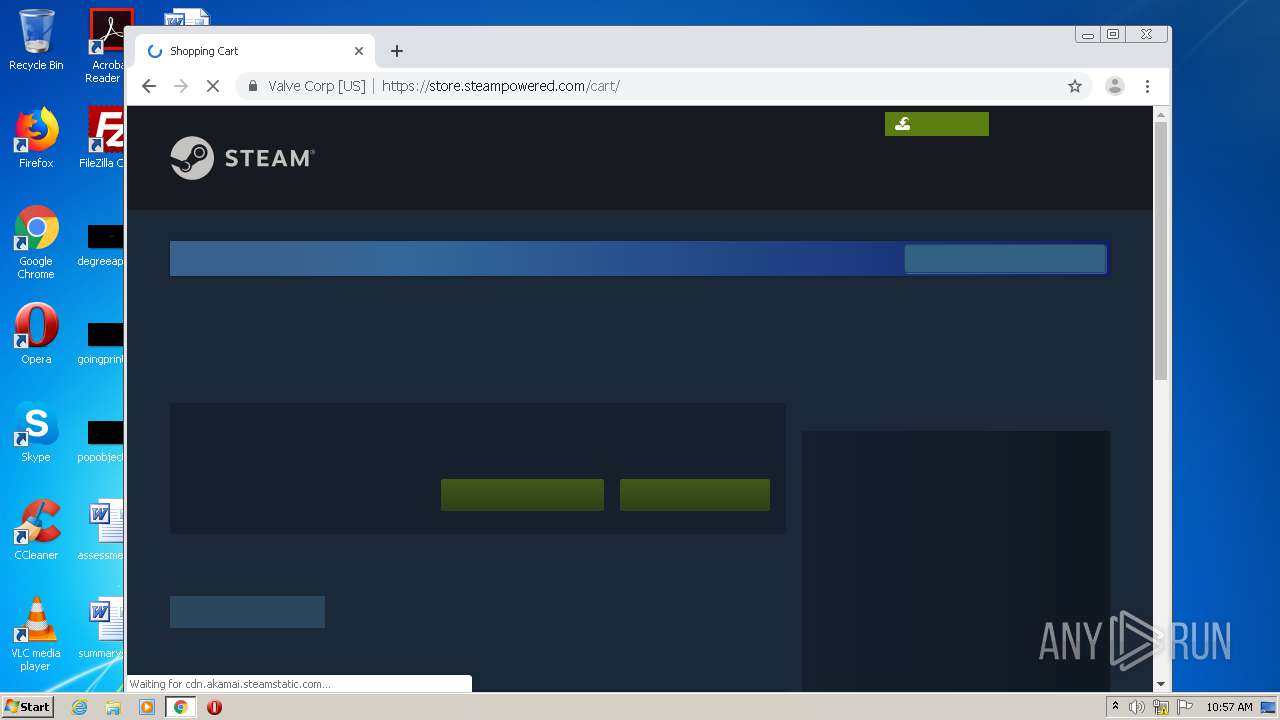This screenshot has width=1280, height=720.
Task: Click the Action Center flag icon
Action: click(x=1185, y=707)
